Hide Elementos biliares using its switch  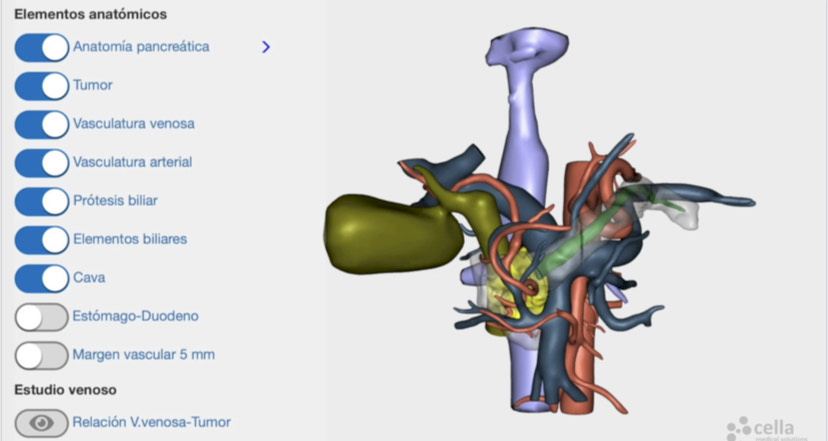[x=42, y=239]
